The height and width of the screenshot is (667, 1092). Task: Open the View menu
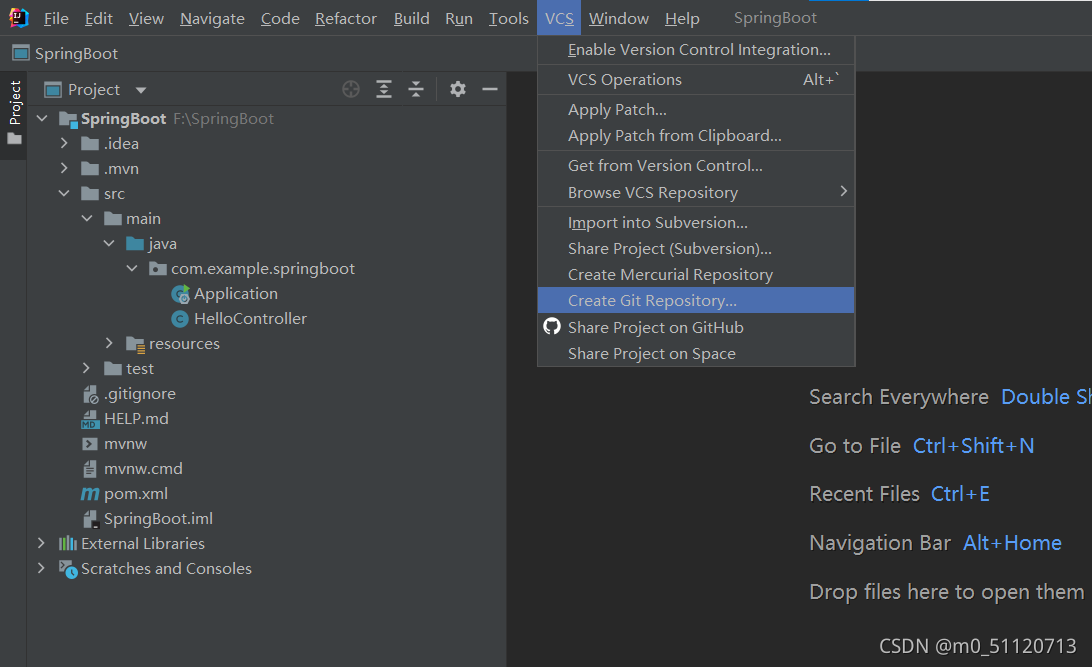[146, 18]
